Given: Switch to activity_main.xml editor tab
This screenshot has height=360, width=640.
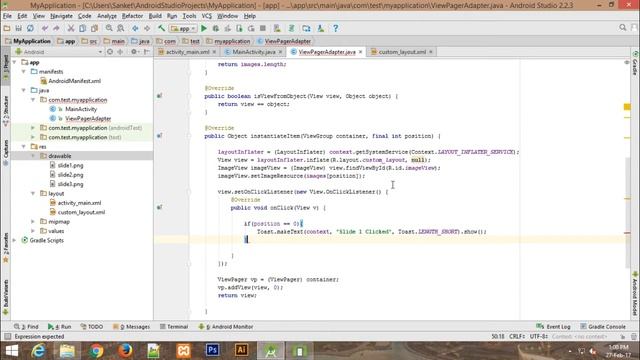Looking at the screenshot, I should (x=187, y=52).
